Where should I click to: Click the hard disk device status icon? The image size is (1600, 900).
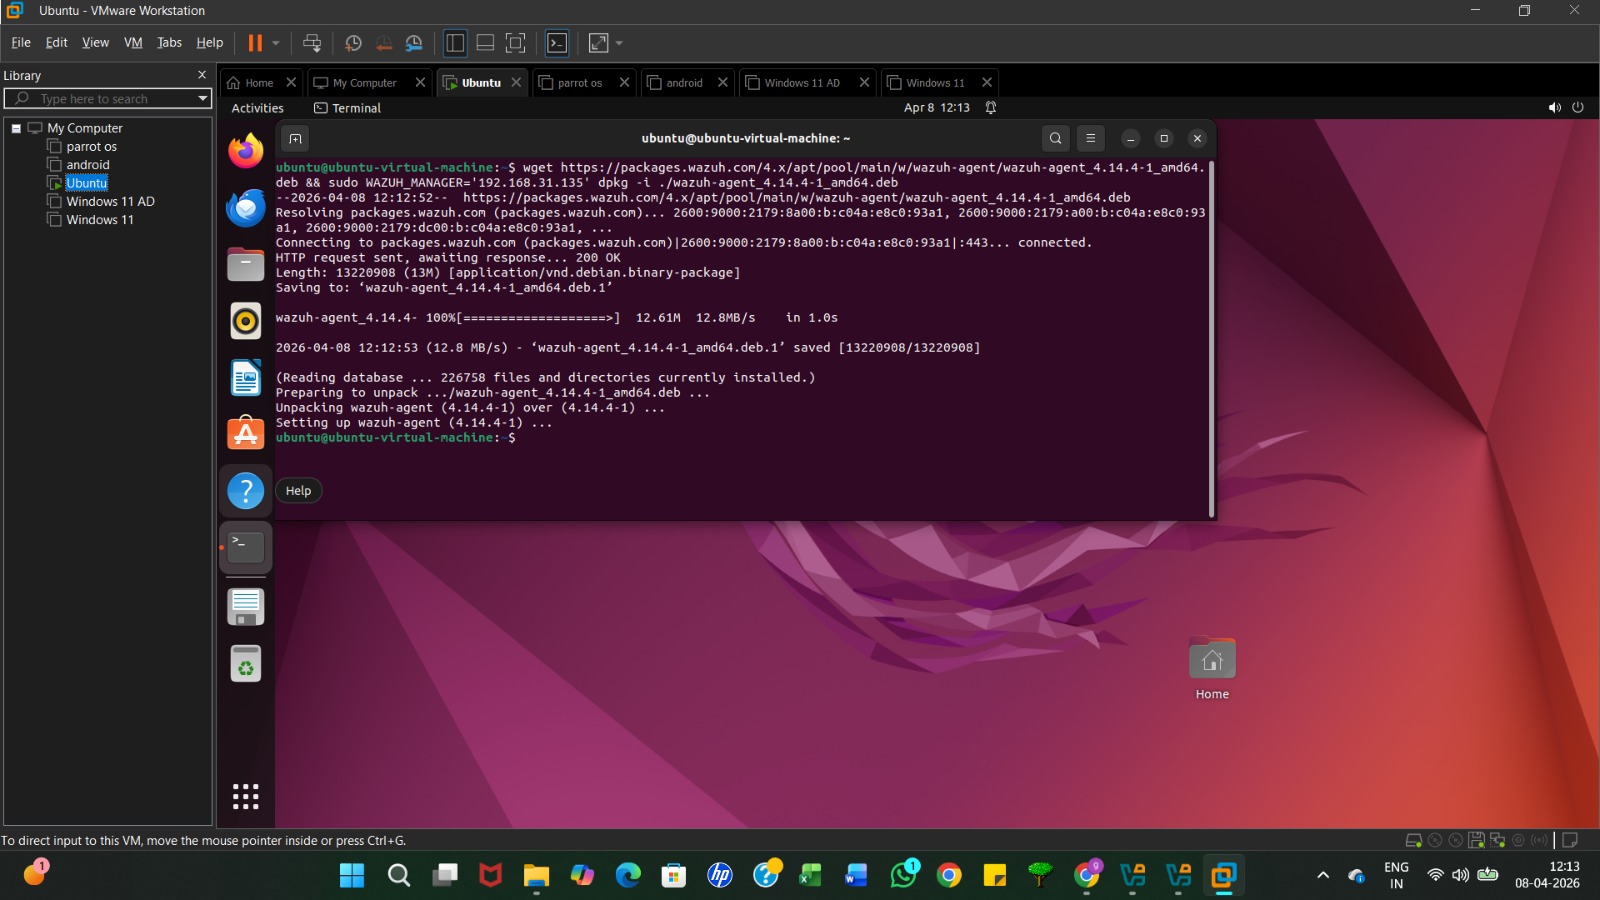[x=1414, y=841]
